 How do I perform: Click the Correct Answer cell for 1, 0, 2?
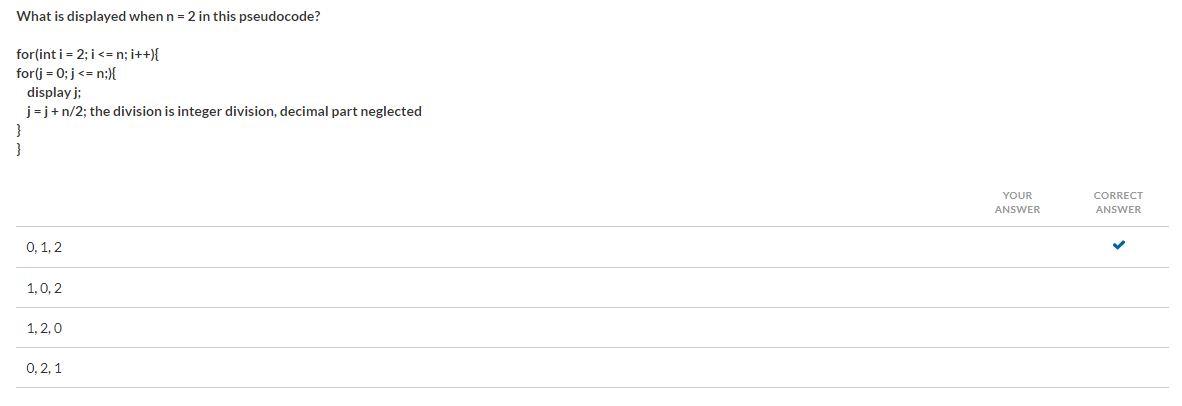pos(1118,288)
